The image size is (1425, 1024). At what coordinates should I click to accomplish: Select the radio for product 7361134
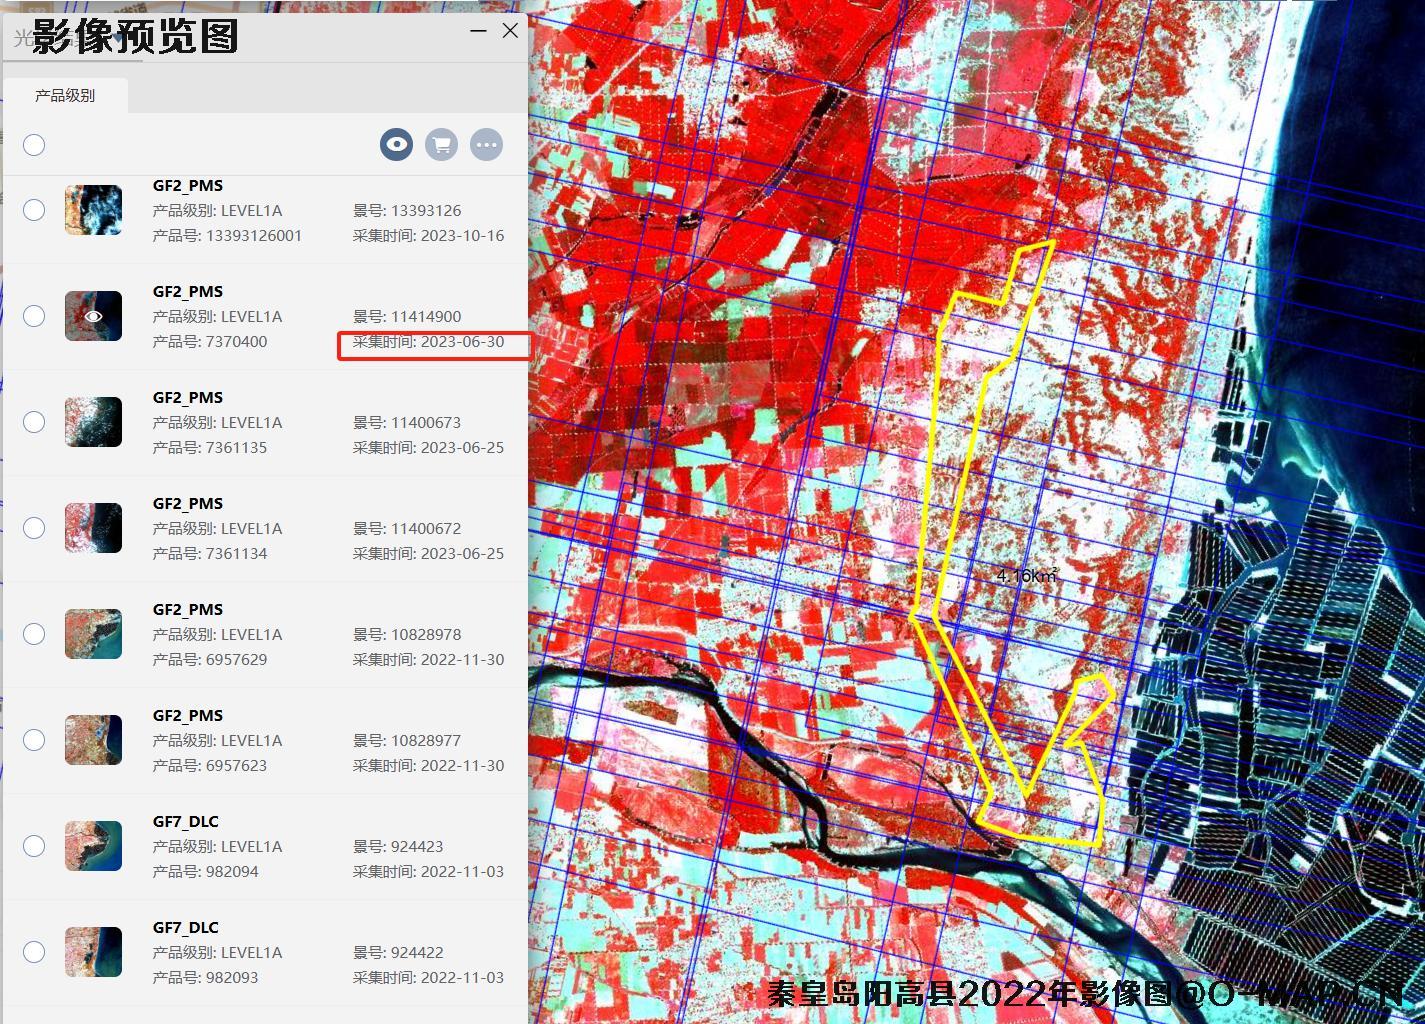coord(34,528)
